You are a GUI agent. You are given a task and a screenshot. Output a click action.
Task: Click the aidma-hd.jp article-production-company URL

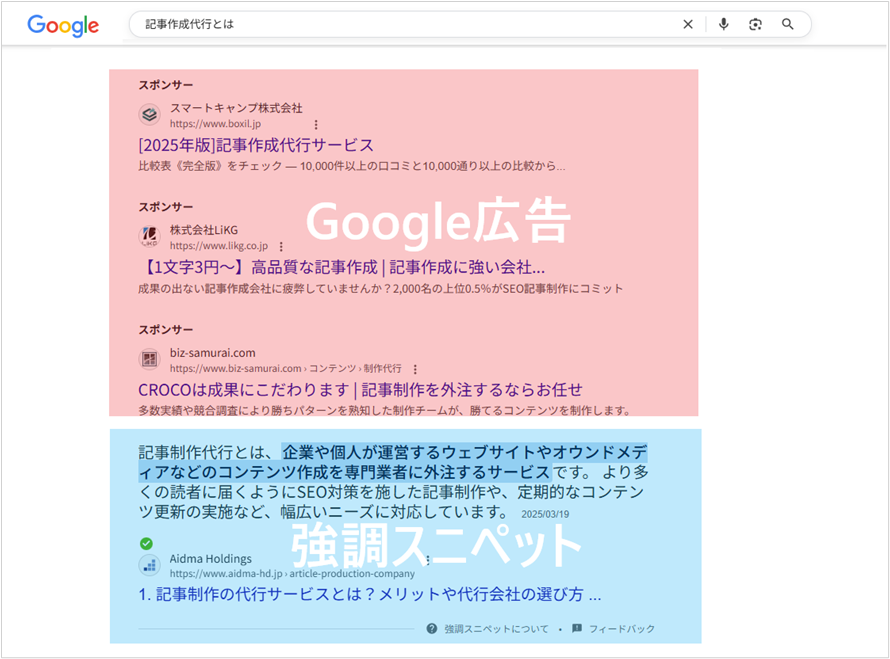pyautogui.click(x=292, y=574)
